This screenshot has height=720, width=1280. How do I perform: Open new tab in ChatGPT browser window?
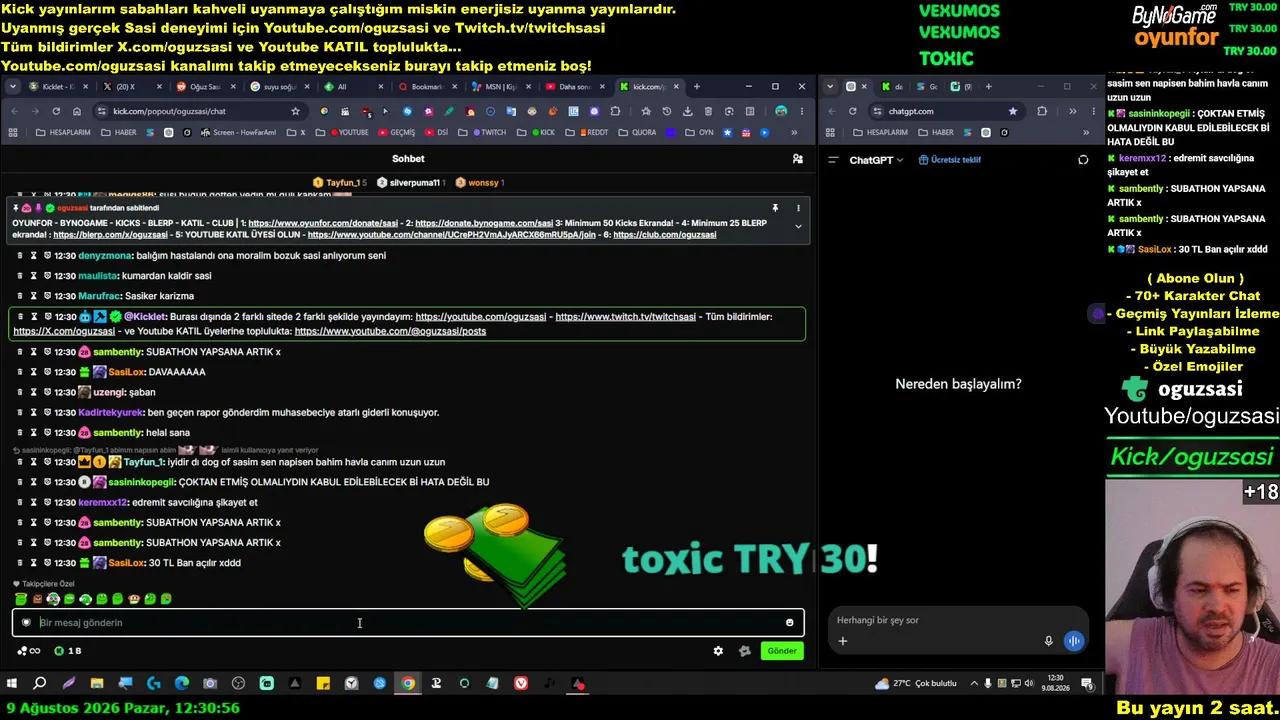(x=988, y=87)
